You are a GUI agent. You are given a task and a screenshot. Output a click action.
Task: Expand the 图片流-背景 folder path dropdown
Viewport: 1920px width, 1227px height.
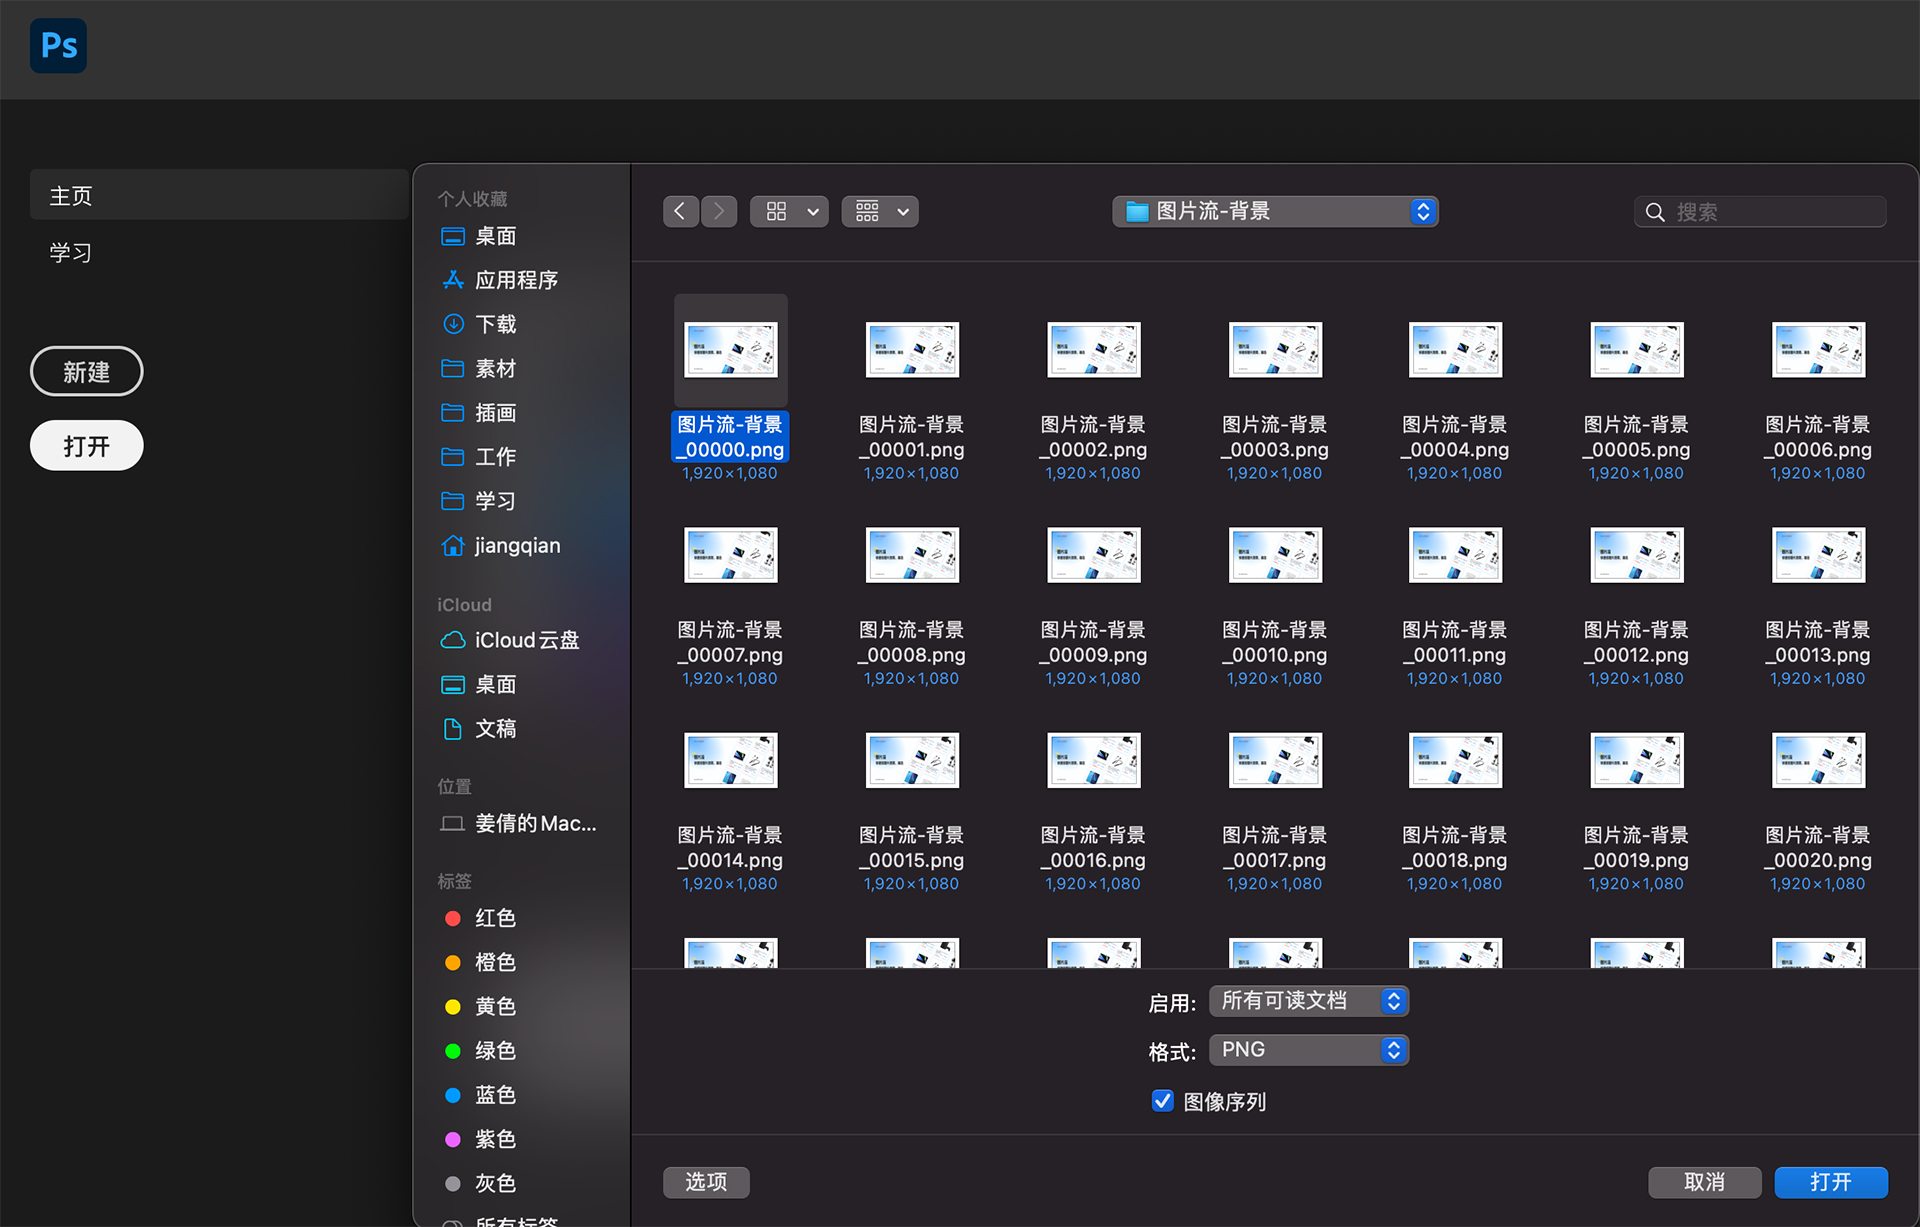(x=1275, y=211)
